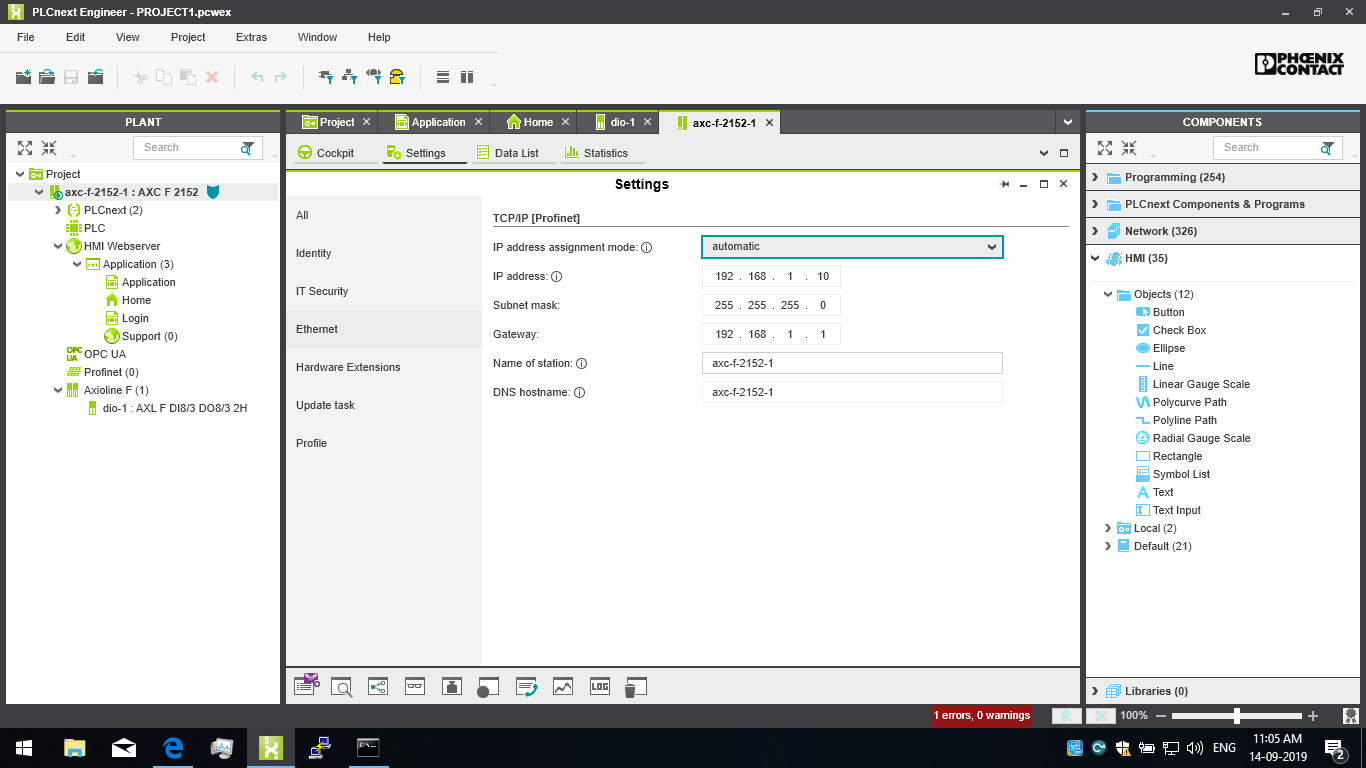Collapse all nodes in COMPONENTS panel

point(1129,148)
